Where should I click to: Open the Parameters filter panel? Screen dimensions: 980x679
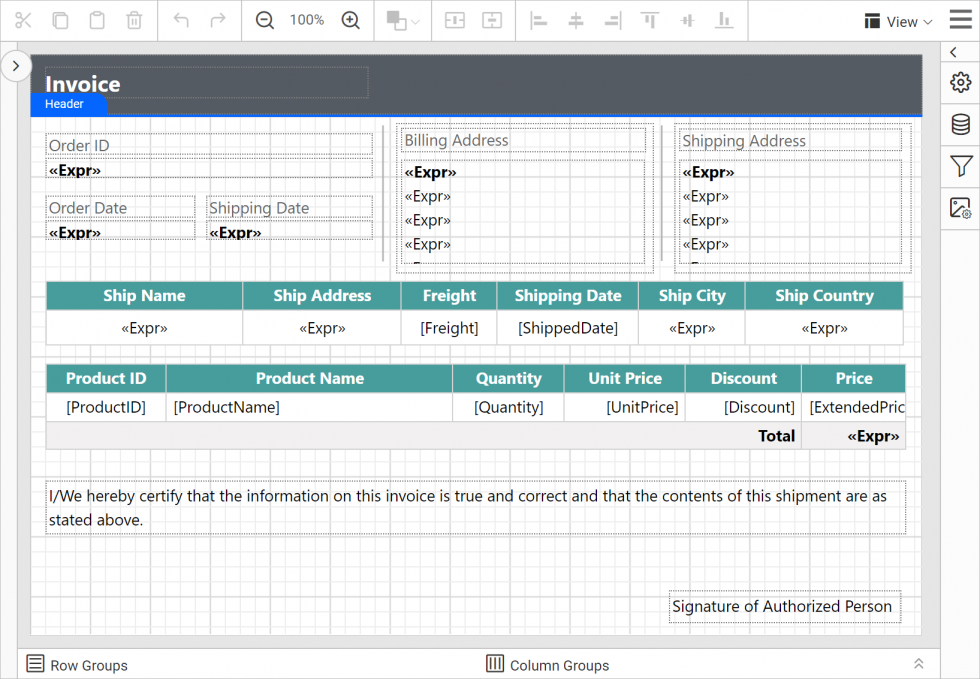(961, 166)
